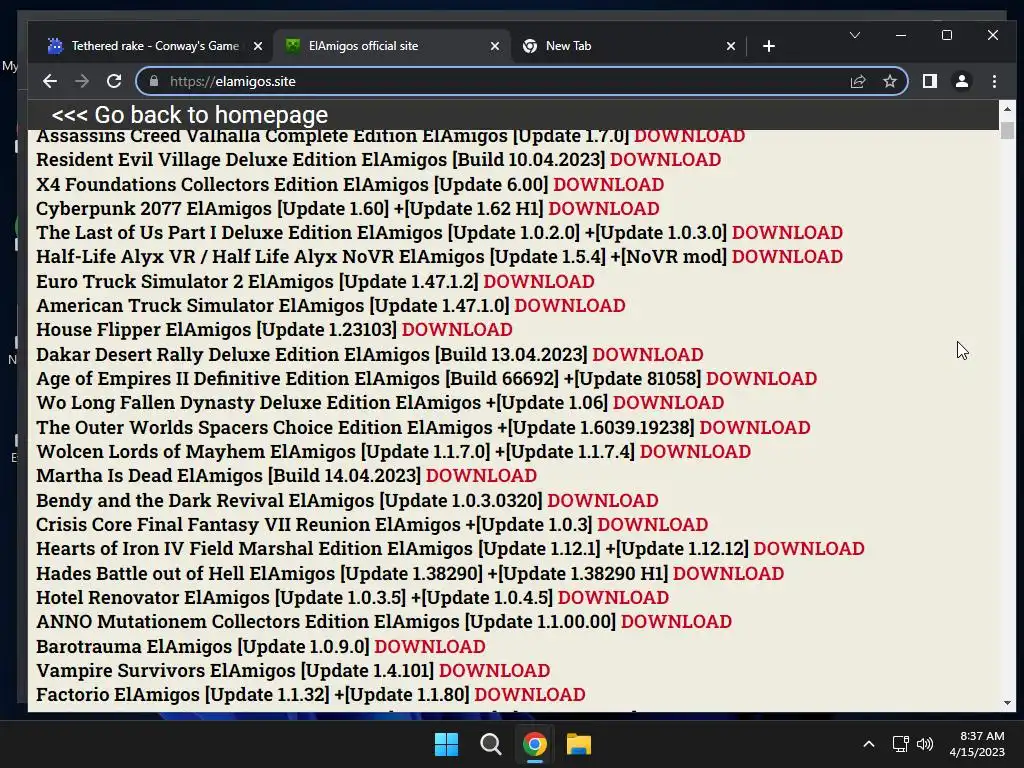Download Resident Evil Village Deluxe Edition
This screenshot has height=768, width=1024.
pos(665,159)
